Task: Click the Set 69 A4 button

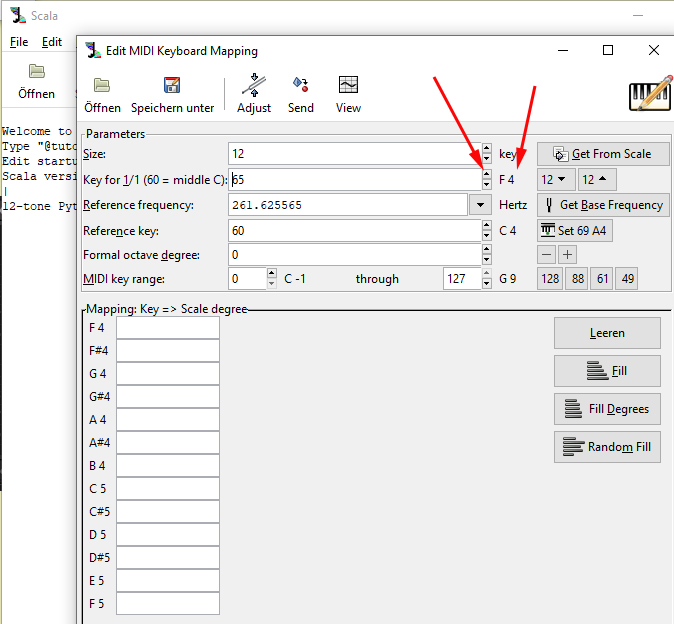Action: pos(575,231)
